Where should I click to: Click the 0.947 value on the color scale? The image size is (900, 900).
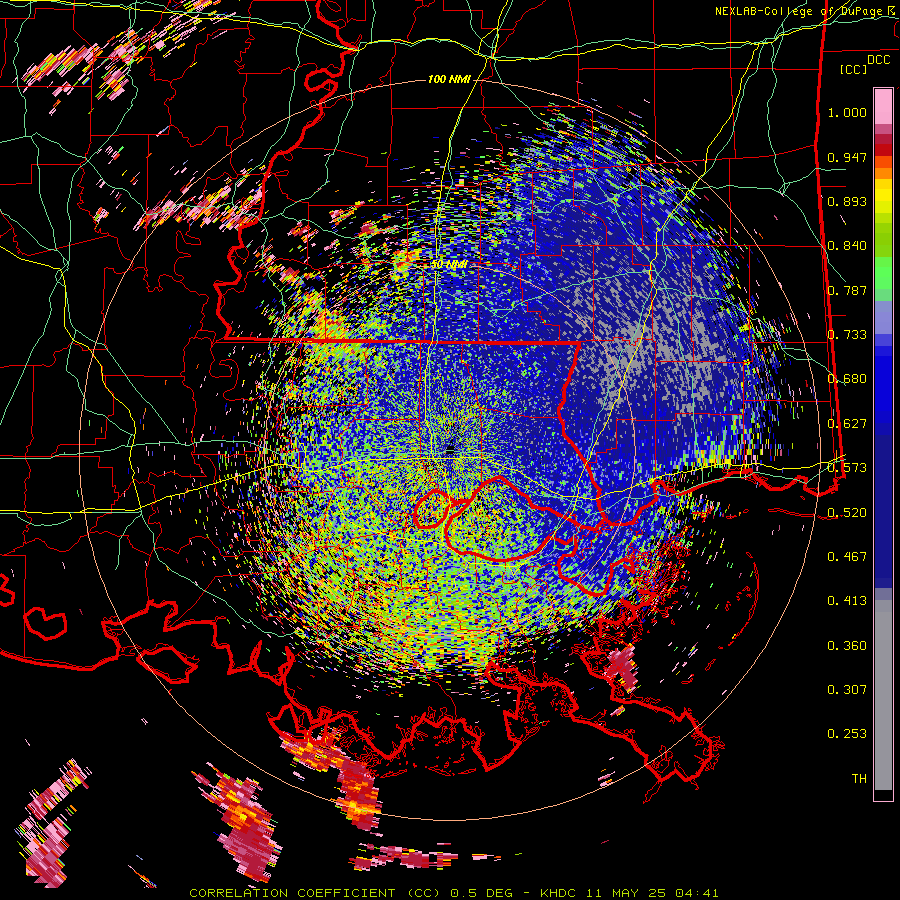click(847, 157)
